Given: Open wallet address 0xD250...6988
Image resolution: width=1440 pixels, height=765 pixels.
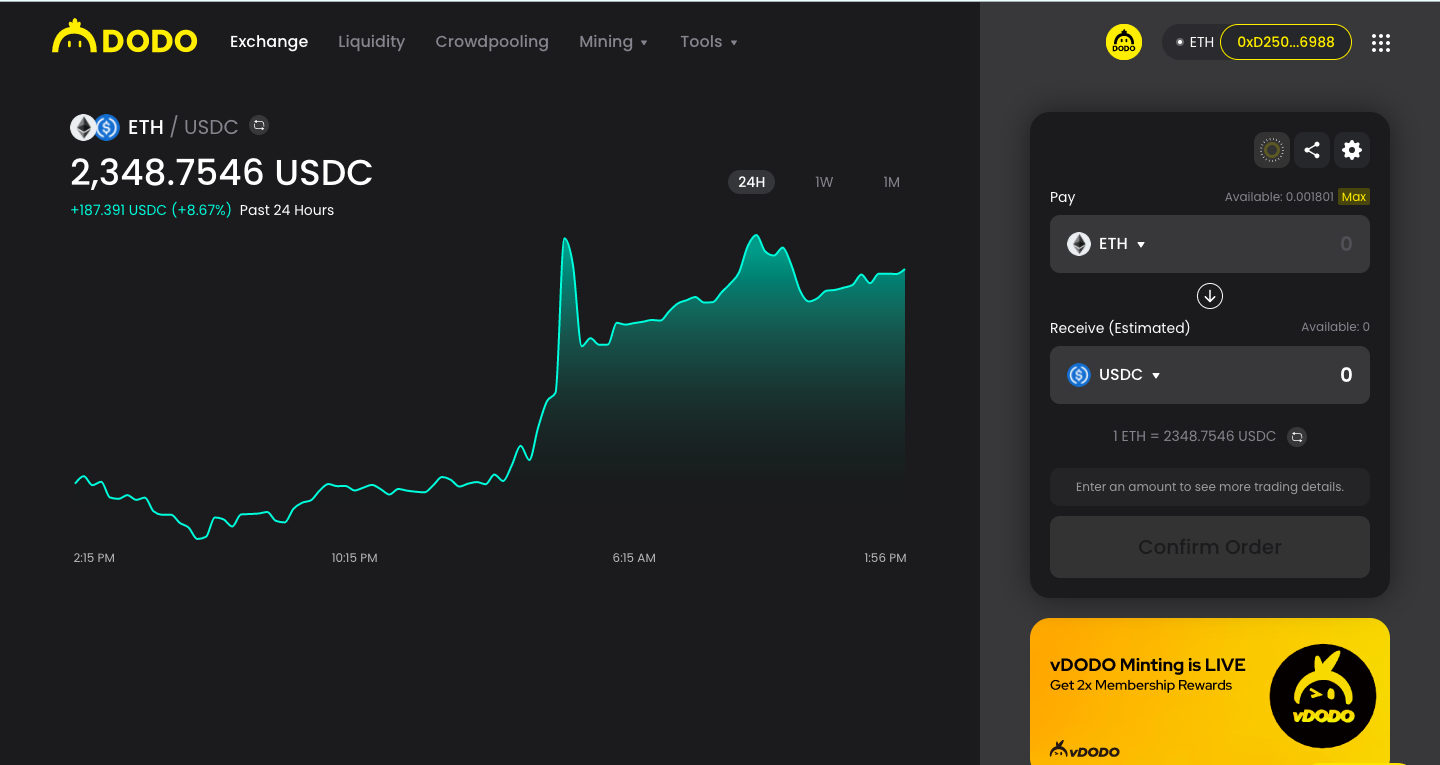Looking at the screenshot, I should click(x=1286, y=42).
